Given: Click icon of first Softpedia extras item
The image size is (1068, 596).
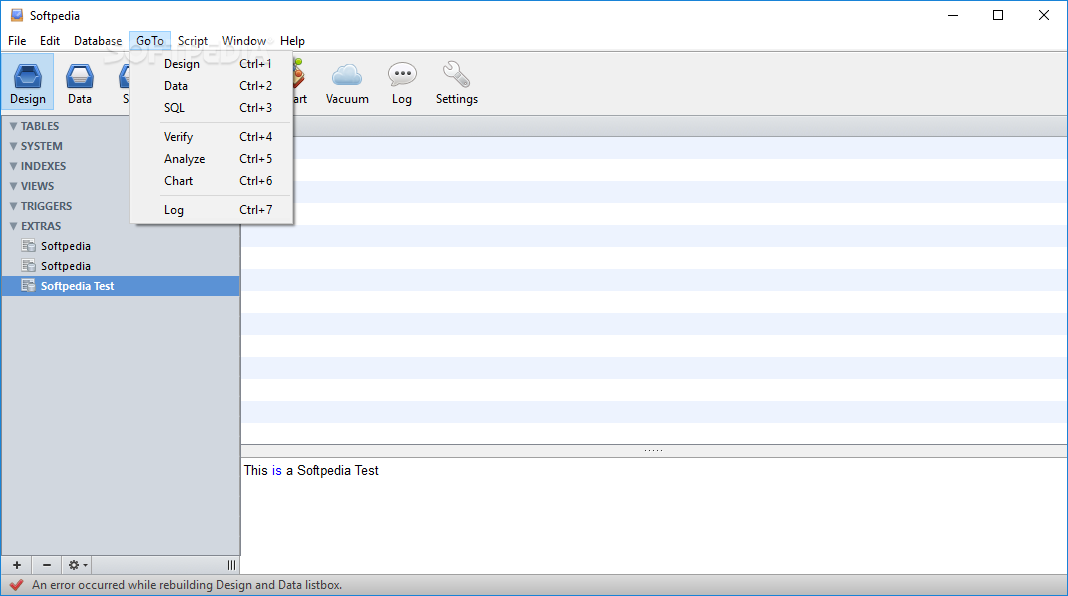Looking at the screenshot, I should tap(29, 246).
